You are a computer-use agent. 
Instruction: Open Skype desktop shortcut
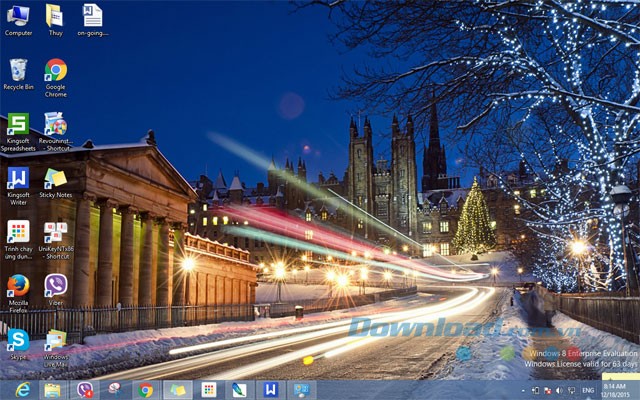click(x=18, y=340)
